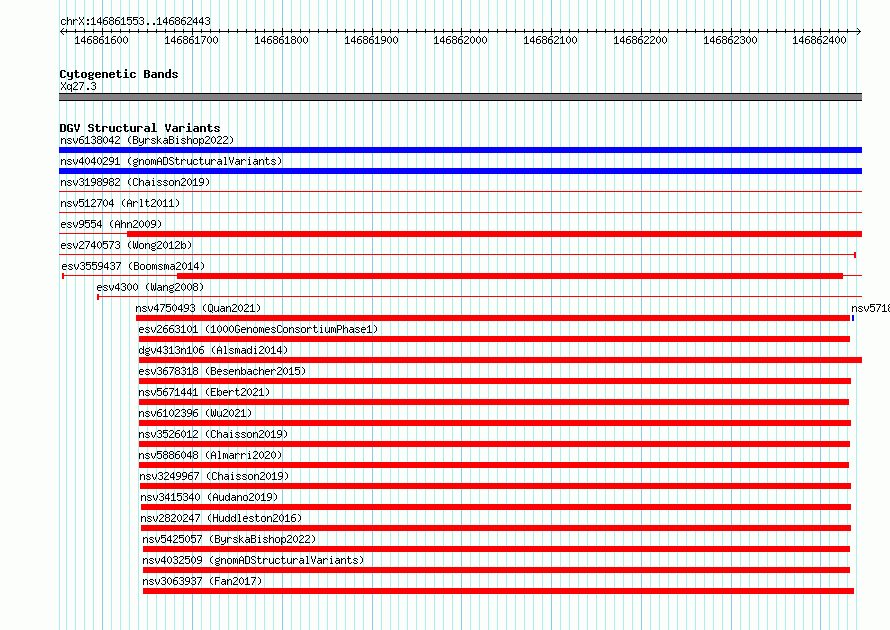Select the red dgv4313n106 variant bar
890x630 pixels.
pyautogui.click(x=500, y=360)
